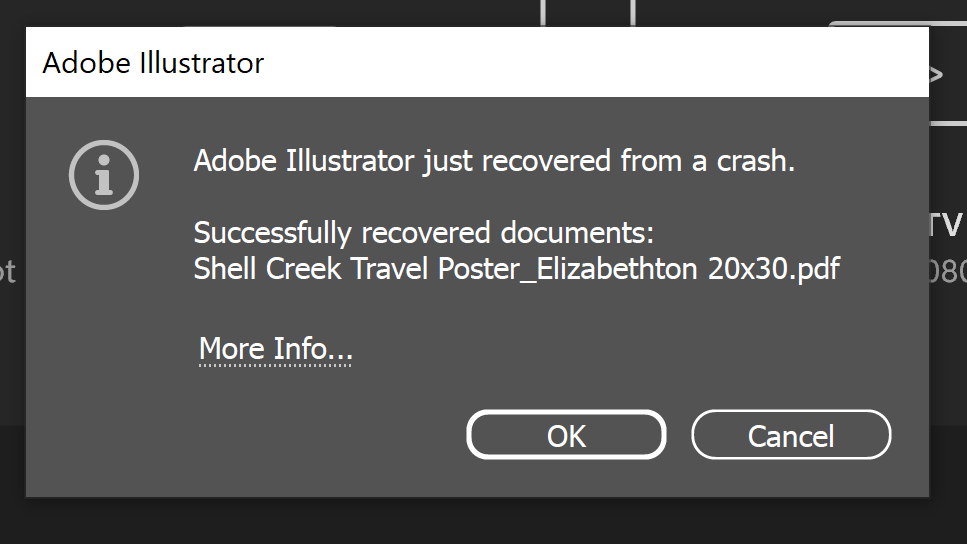
Task: Click the Successfully recovered documents label
Action: pyautogui.click(x=423, y=233)
